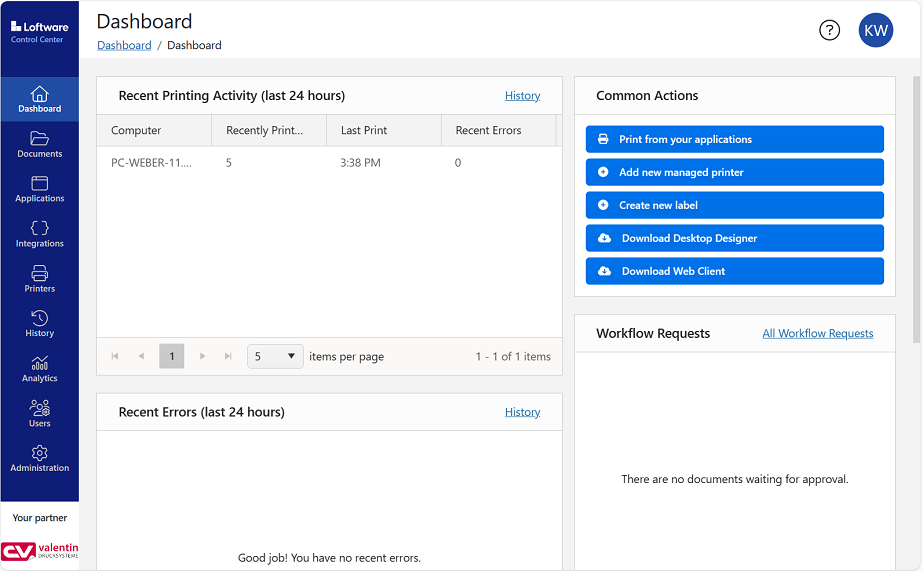Expand the items per page dropdown
This screenshot has width=923, height=571.
(x=275, y=356)
